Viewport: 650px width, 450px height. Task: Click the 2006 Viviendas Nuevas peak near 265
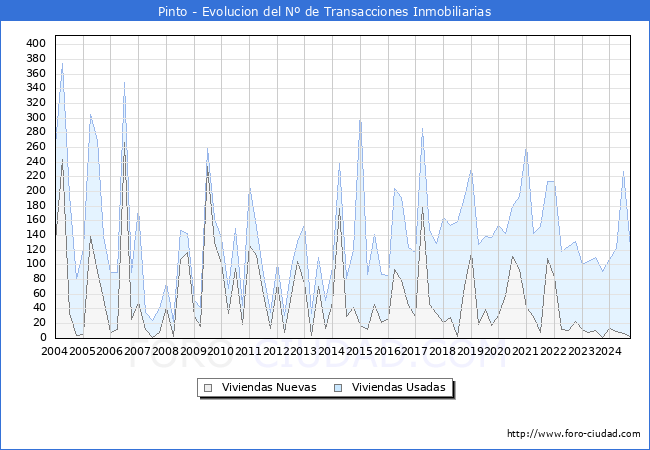tap(124, 143)
